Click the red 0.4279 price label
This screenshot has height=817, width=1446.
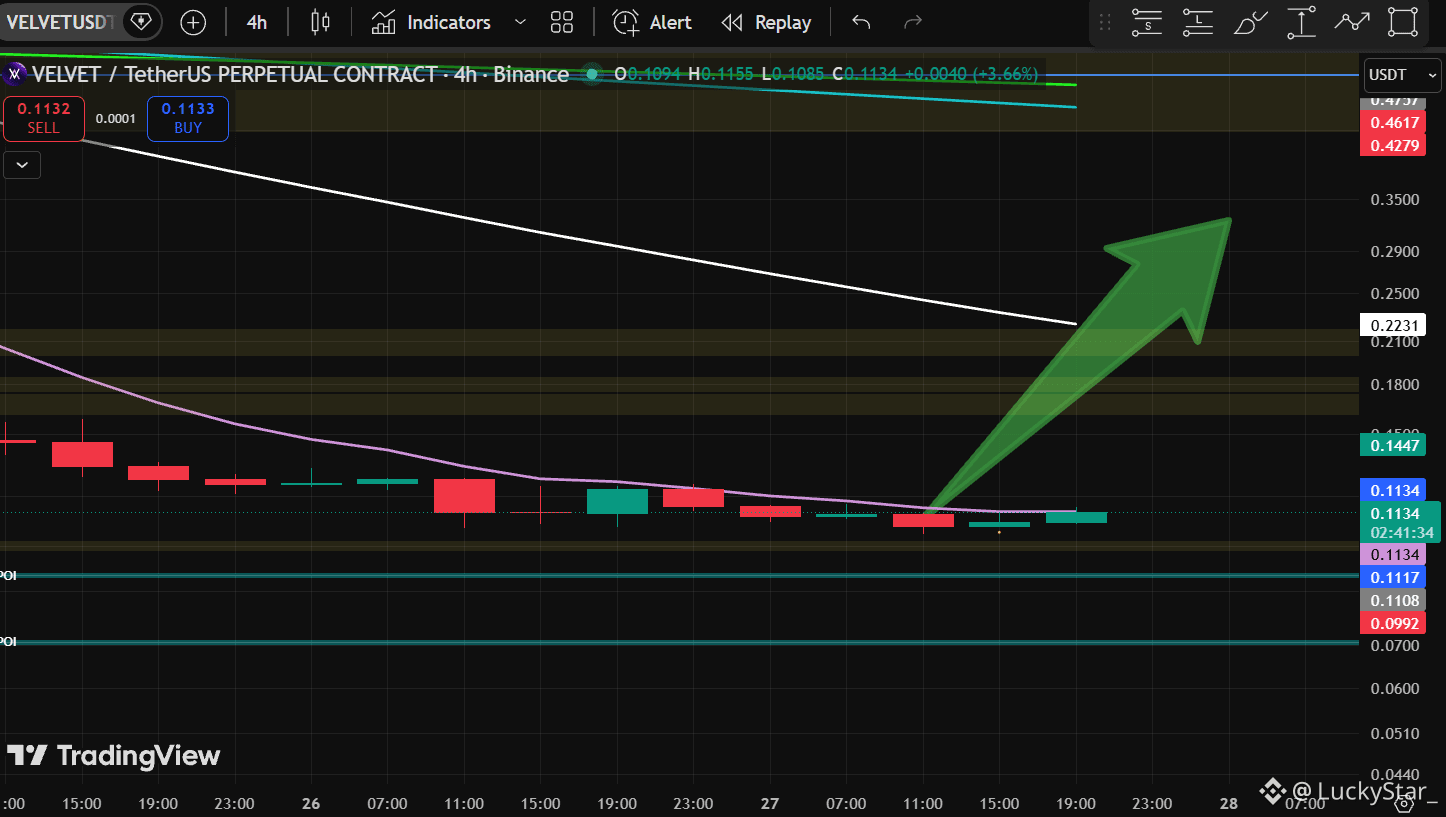pyautogui.click(x=1395, y=146)
